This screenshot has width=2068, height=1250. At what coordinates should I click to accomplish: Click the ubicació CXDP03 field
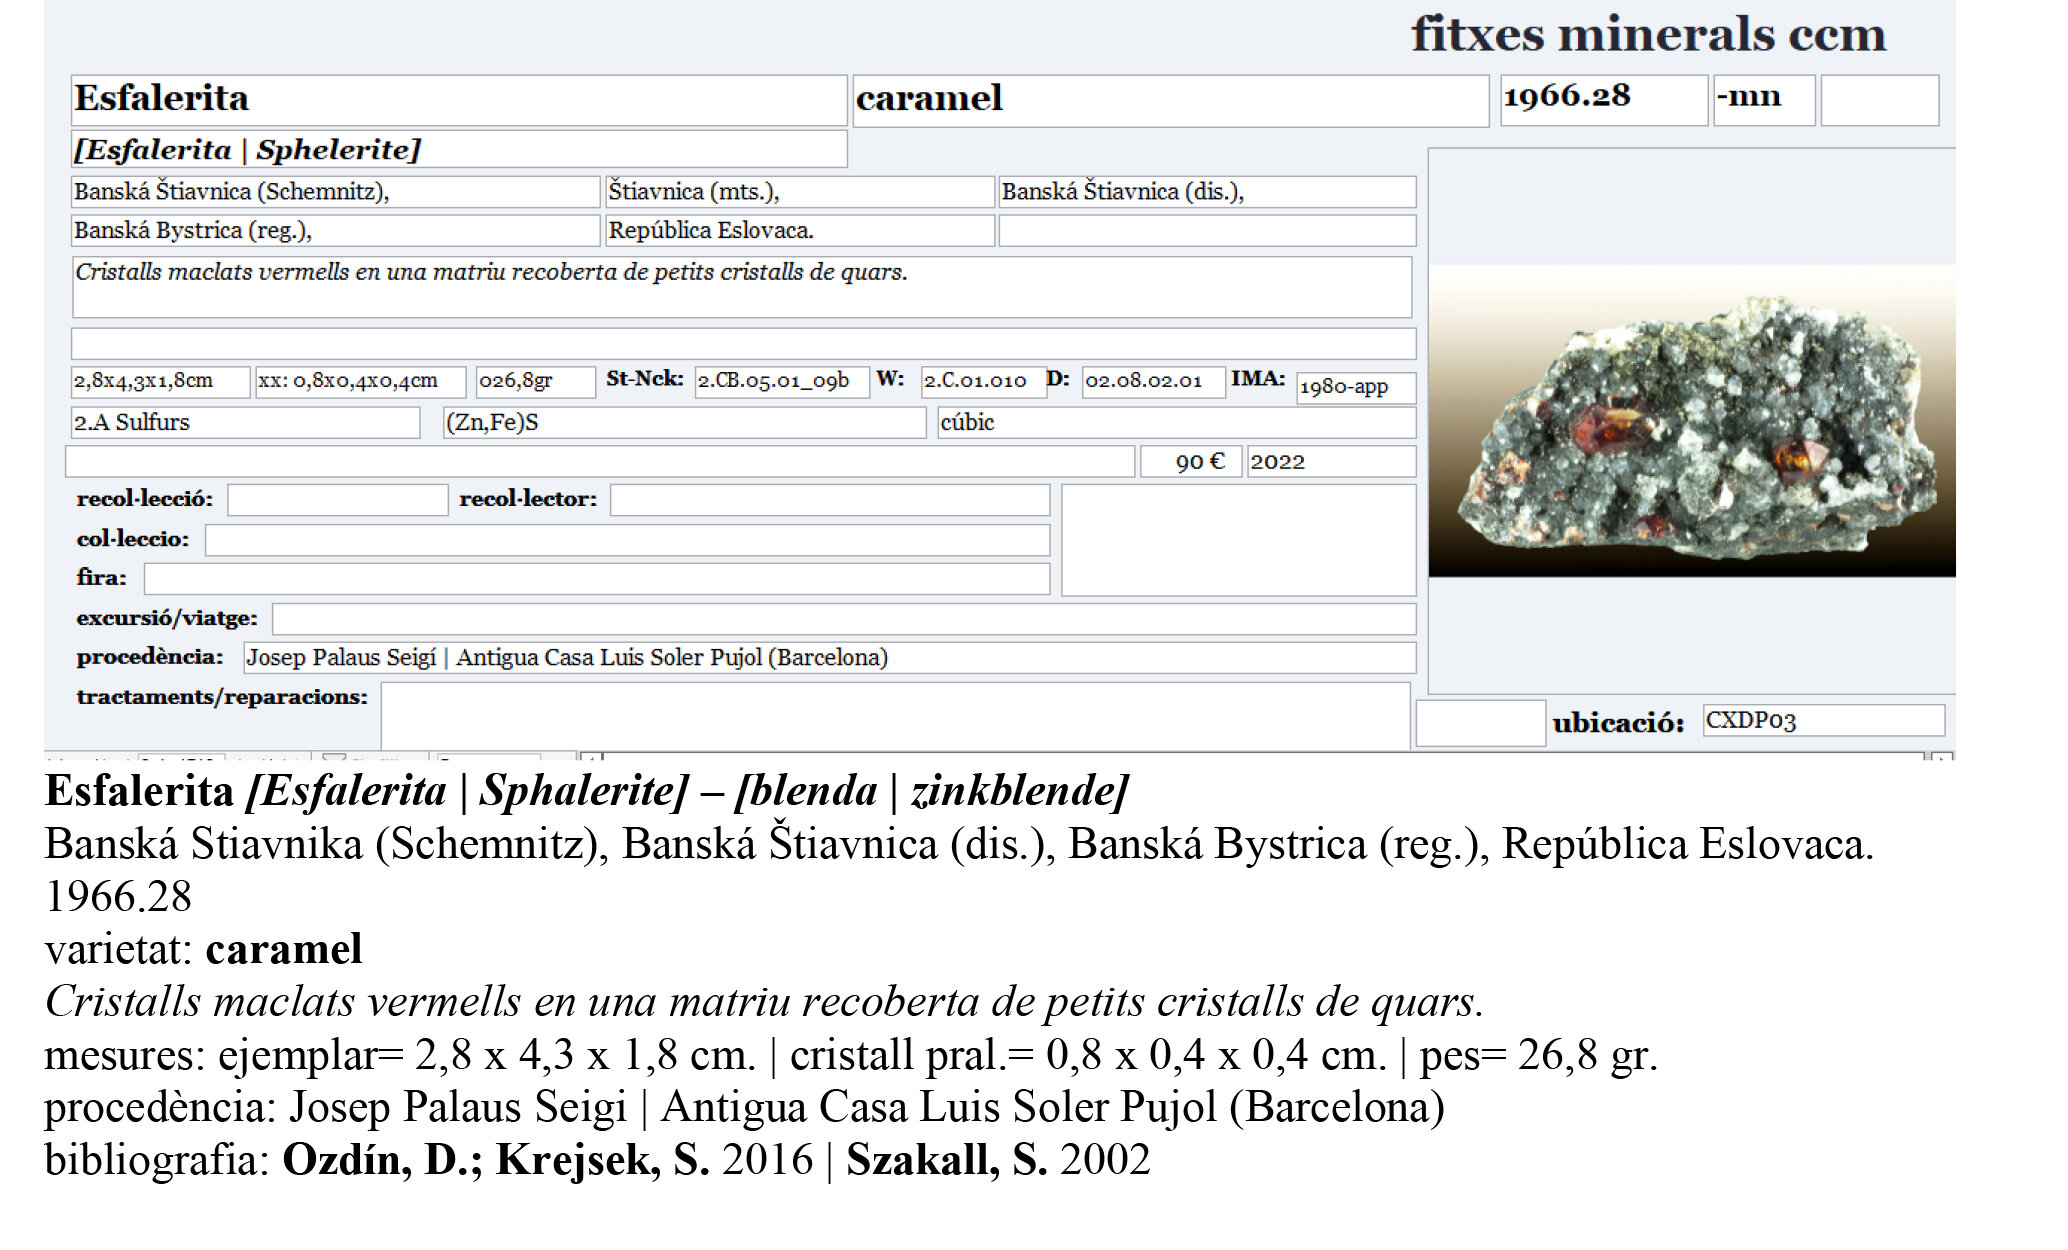[1823, 720]
